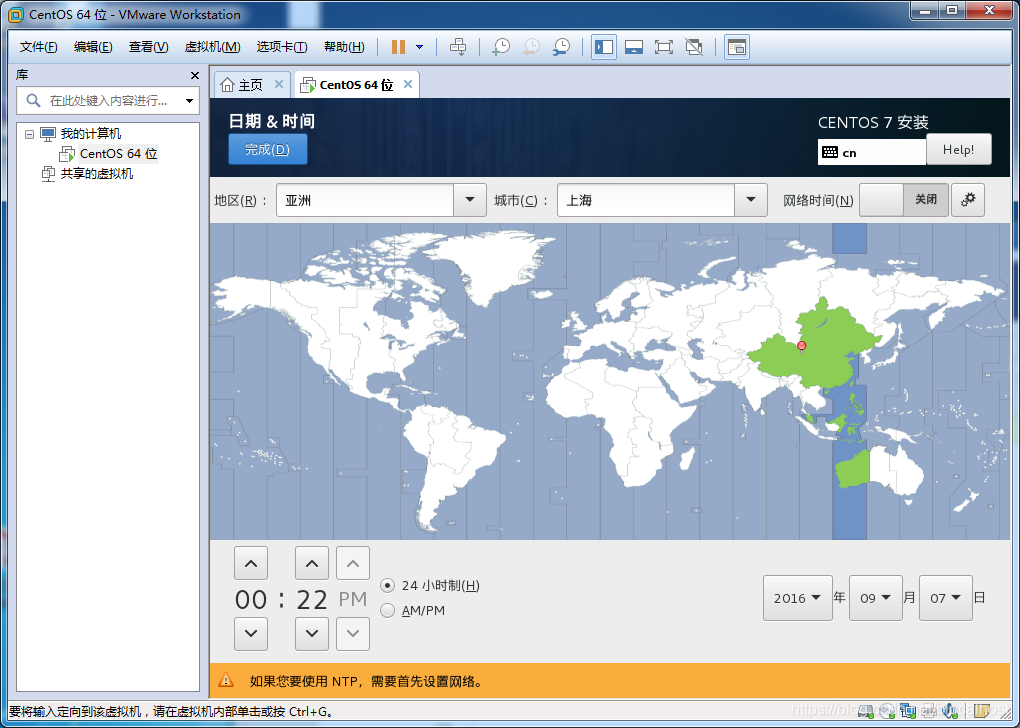Toggle the library sidebar view icon
1020x728 pixels.
[x=604, y=47]
